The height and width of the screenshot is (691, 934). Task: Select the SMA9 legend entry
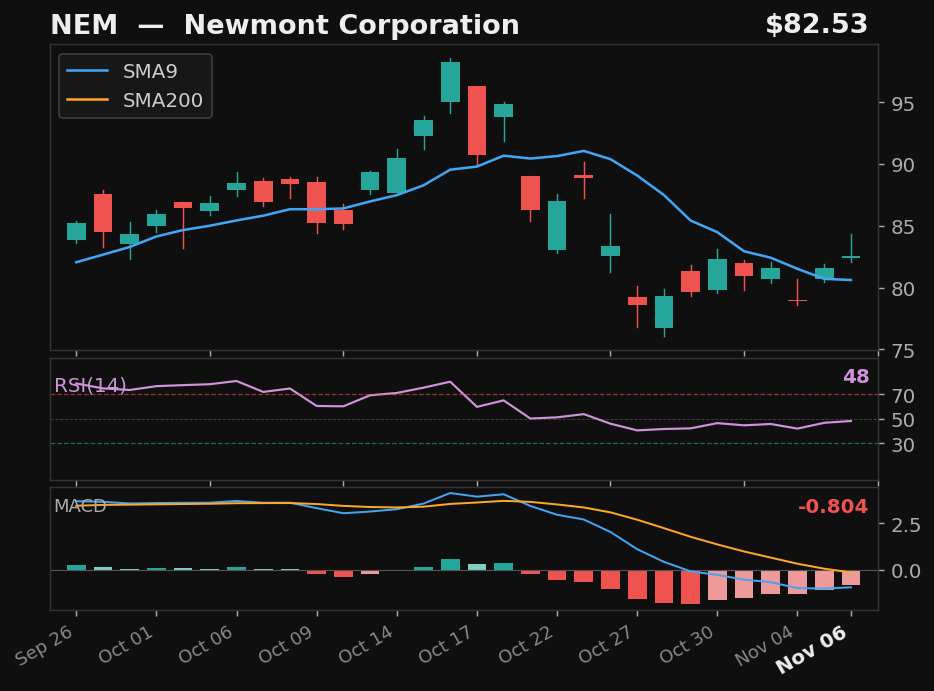click(x=122, y=71)
